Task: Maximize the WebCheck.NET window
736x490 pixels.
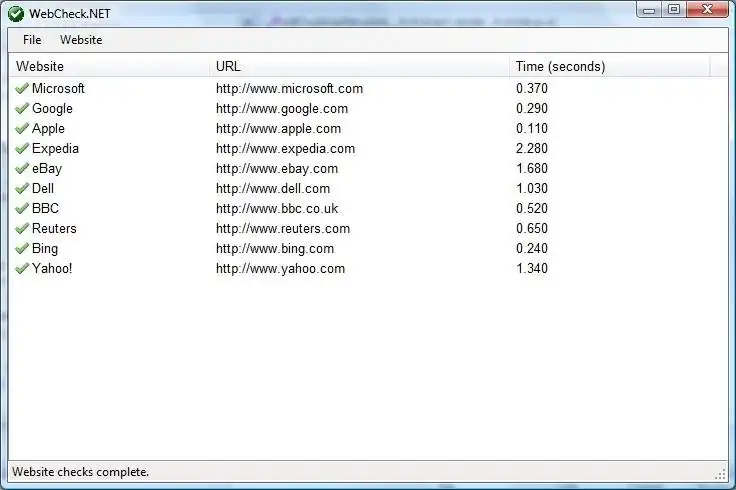Action: tap(674, 10)
